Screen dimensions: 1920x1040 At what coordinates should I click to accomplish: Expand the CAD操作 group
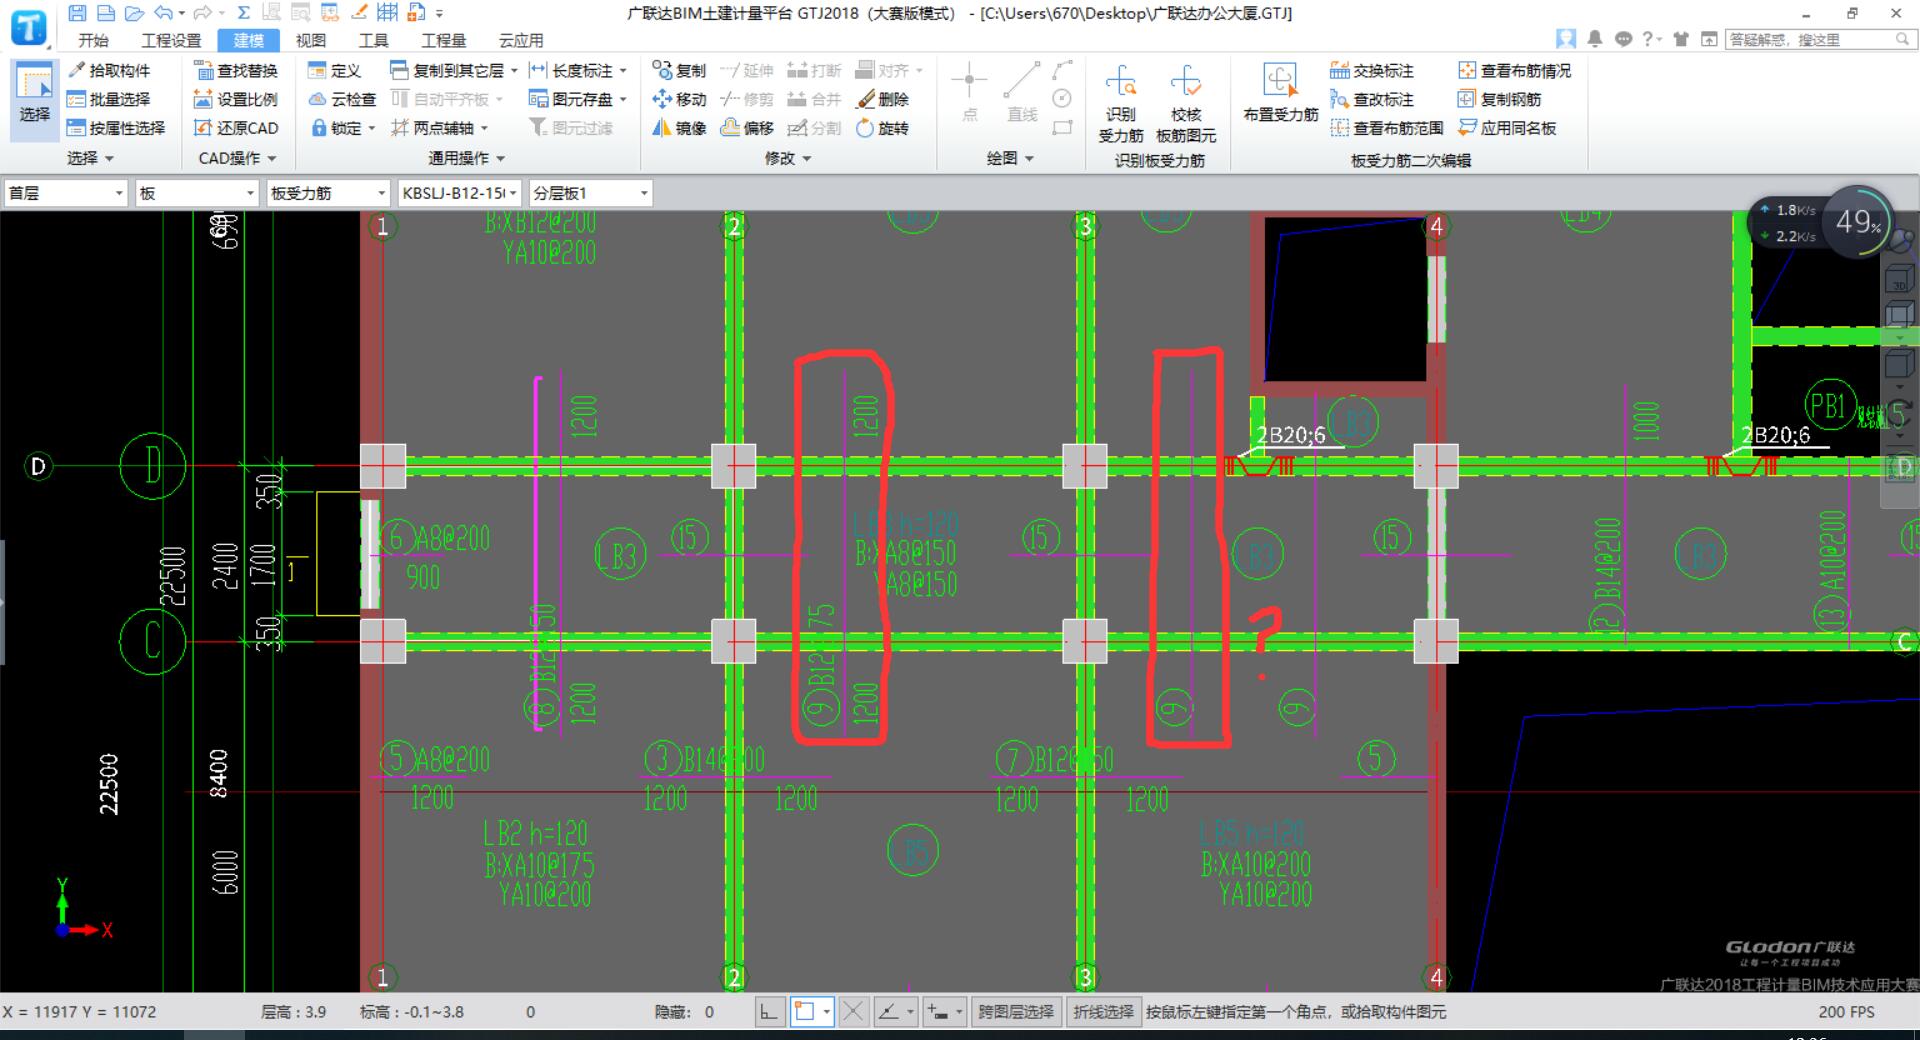tap(237, 158)
